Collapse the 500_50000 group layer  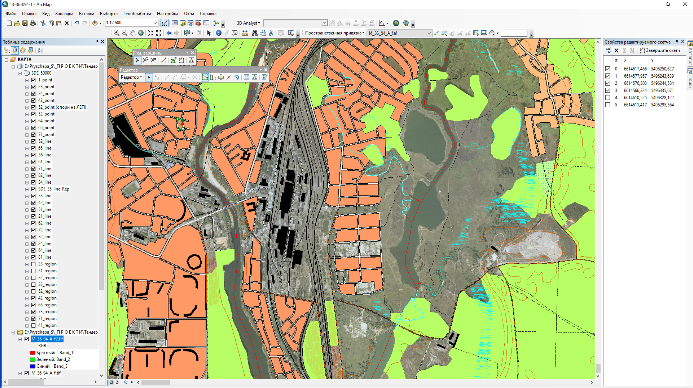pyautogui.click(x=20, y=73)
